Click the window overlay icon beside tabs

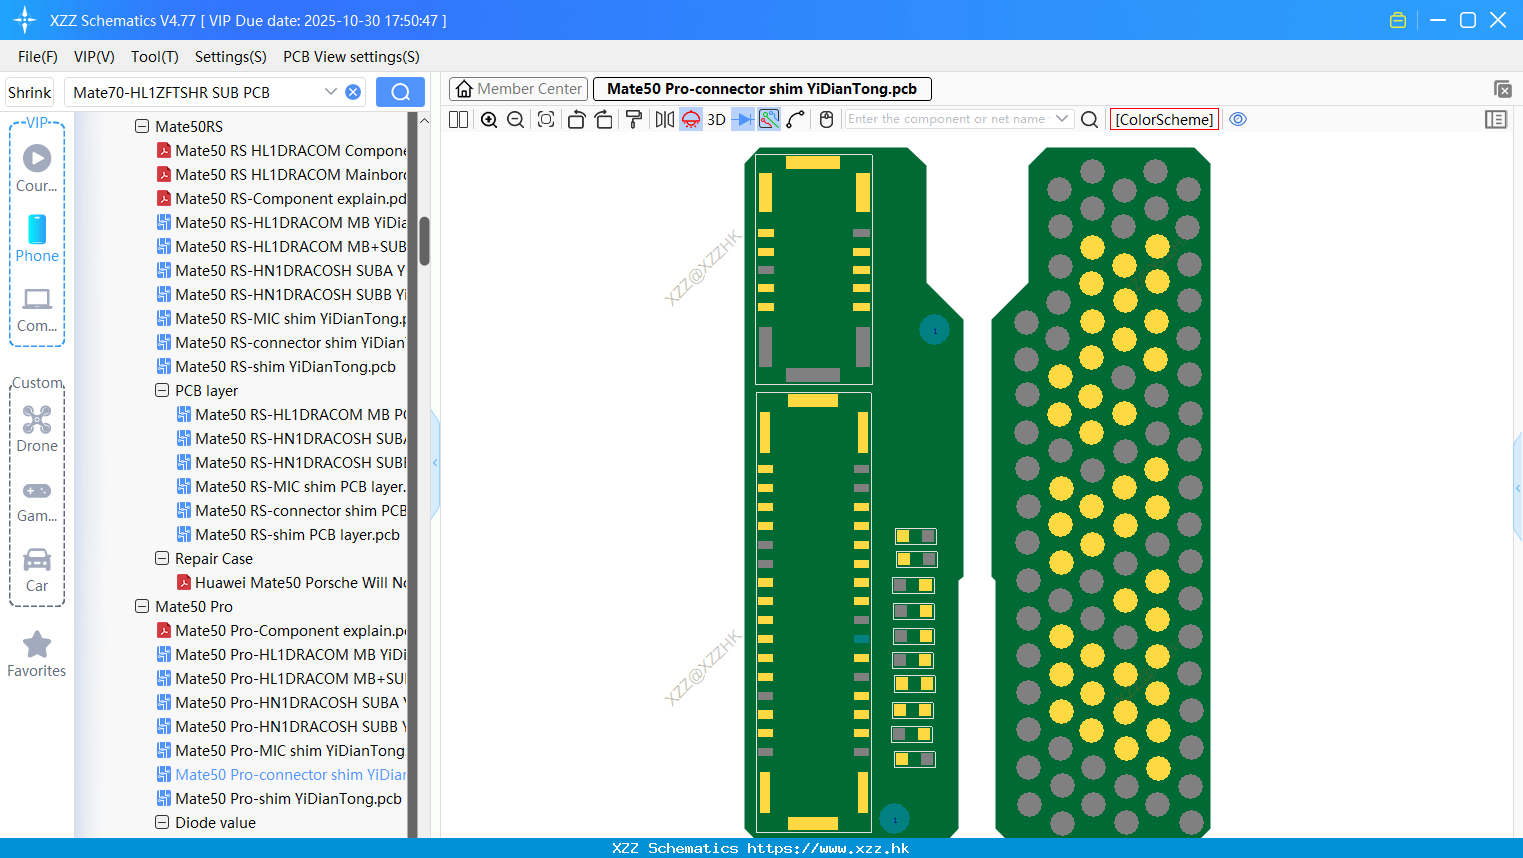click(1502, 89)
